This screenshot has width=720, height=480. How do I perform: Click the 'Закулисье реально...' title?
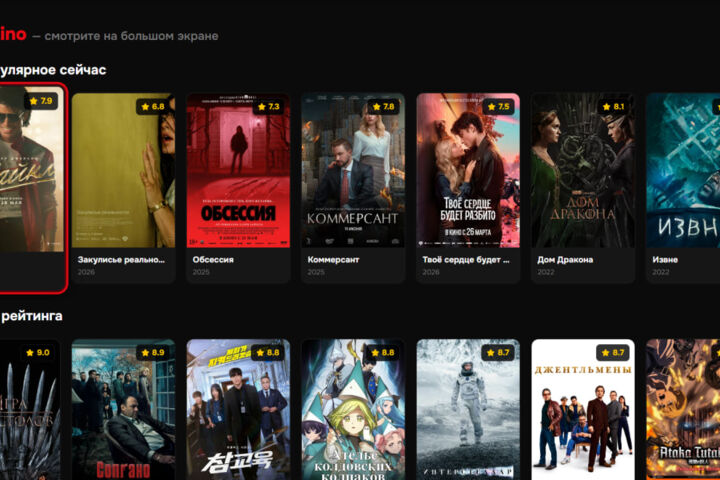click(121, 260)
